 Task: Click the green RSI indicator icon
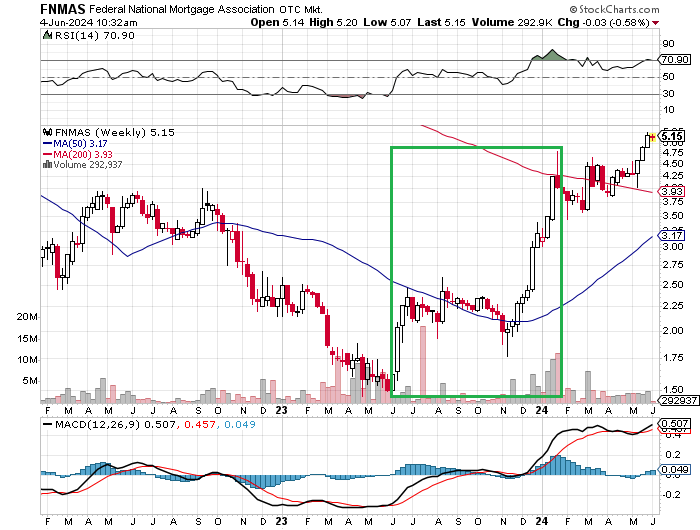coord(47,35)
